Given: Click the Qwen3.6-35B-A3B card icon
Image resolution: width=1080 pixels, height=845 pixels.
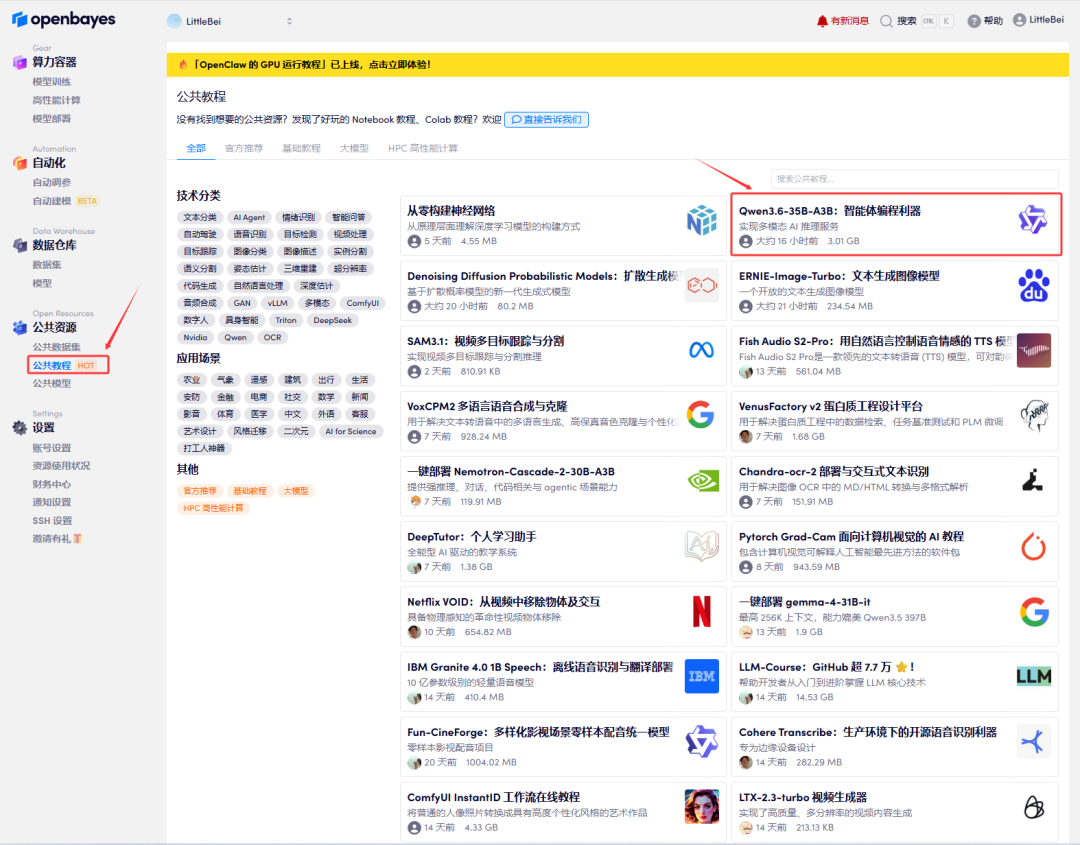Looking at the screenshot, I should pyautogui.click(x=1033, y=220).
